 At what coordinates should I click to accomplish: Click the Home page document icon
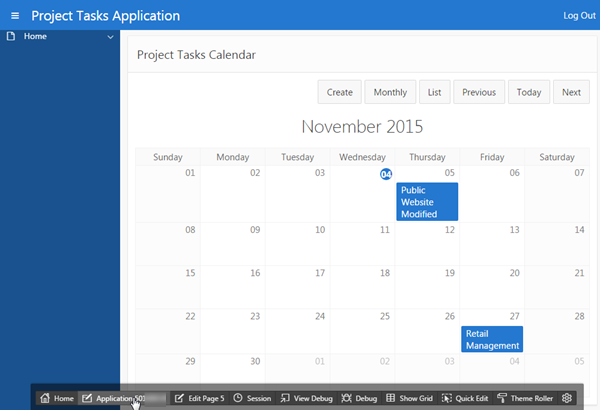[11, 36]
